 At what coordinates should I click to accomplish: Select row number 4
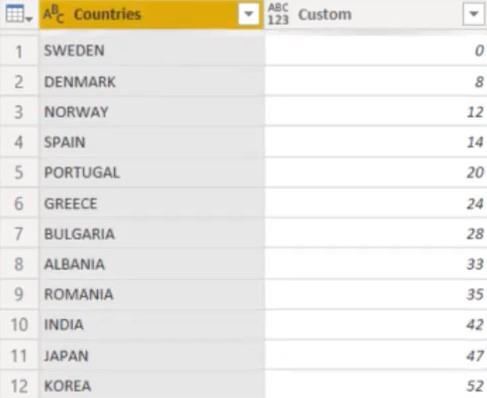point(19,142)
